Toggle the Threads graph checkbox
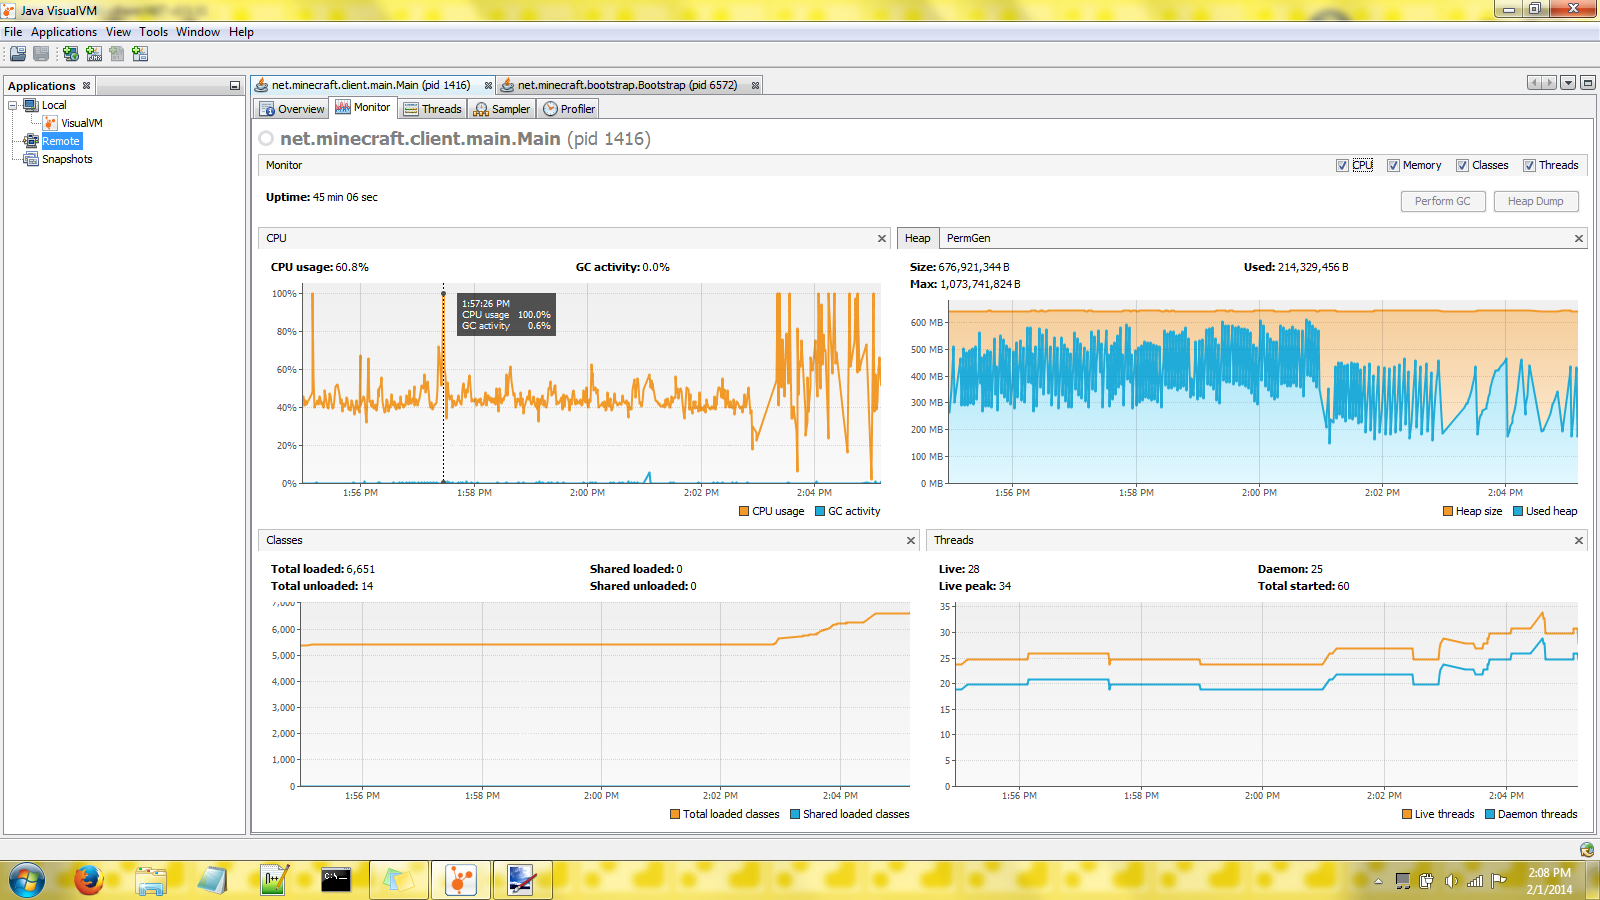Image resolution: width=1600 pixels, height=900 pixels. tap(1529, 166)
